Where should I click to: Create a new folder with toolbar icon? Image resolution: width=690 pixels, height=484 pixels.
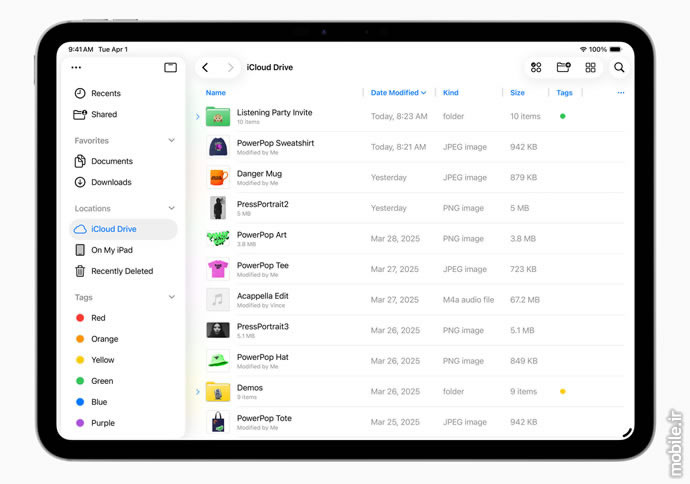tap(563, 67)
